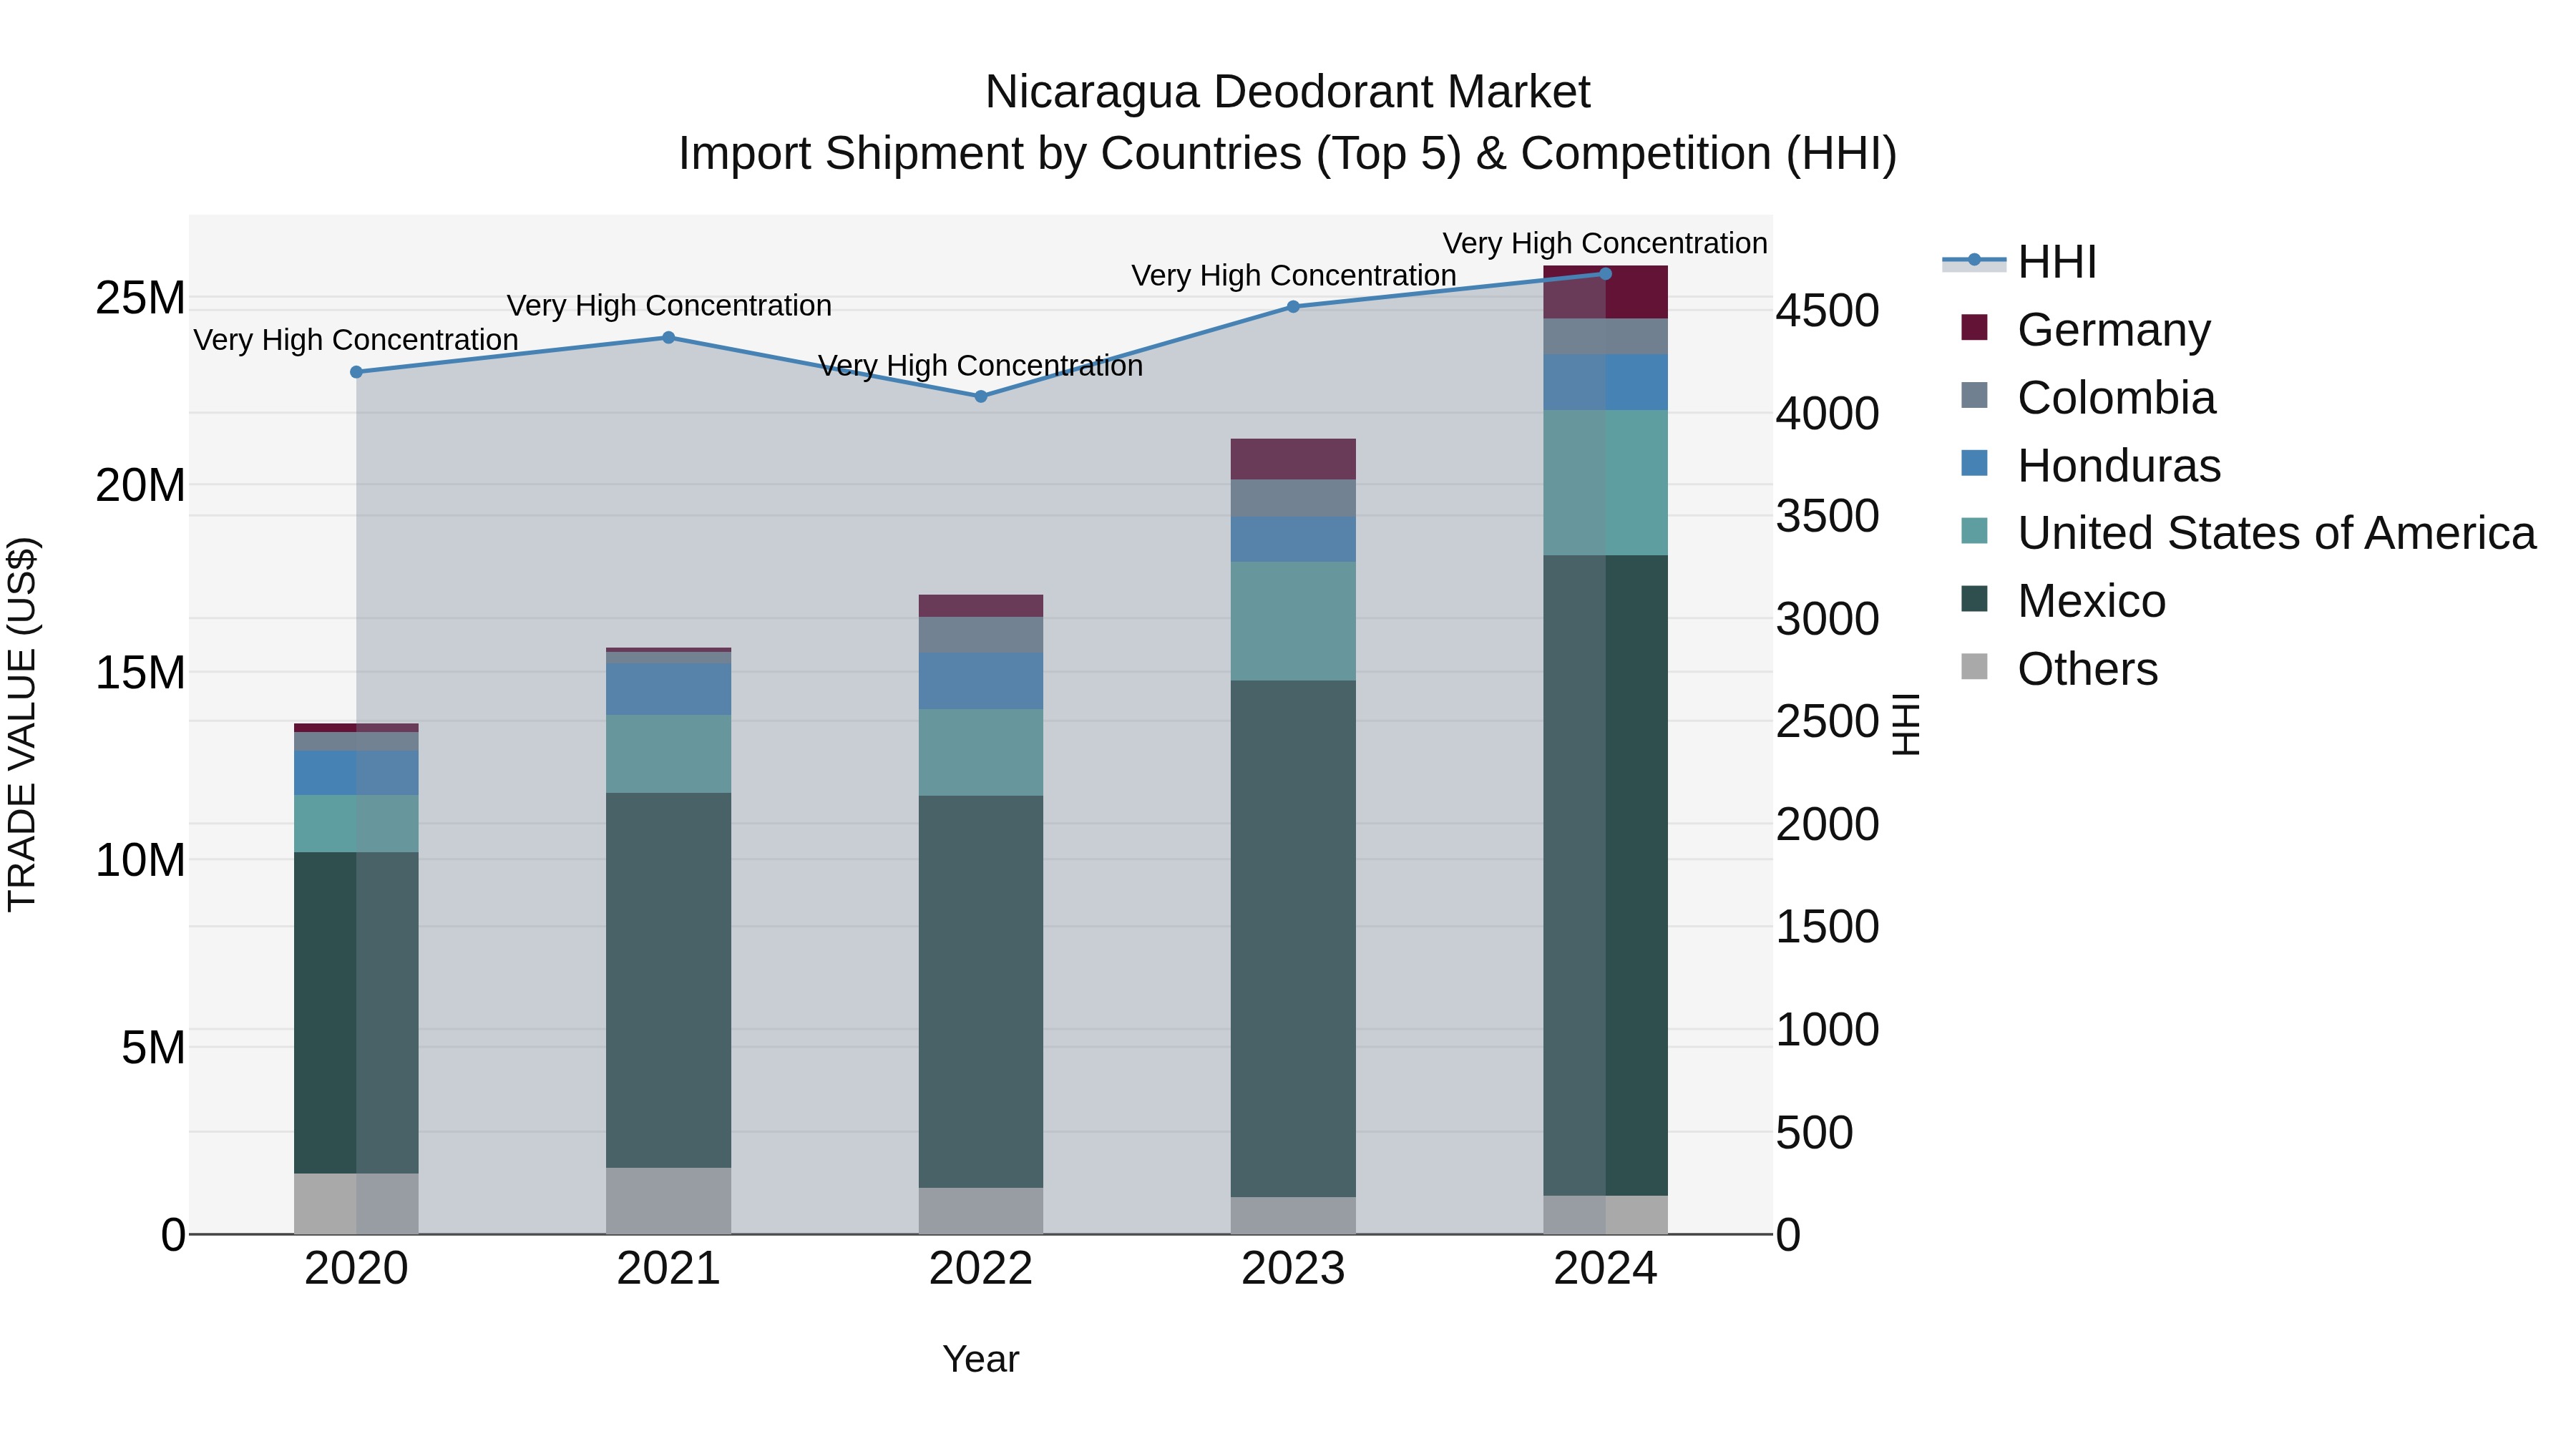Click the Colombia segment in 2022 bar
Image resolution: width=2576 pixels, height=1449 pixels.
click(981, 635)
